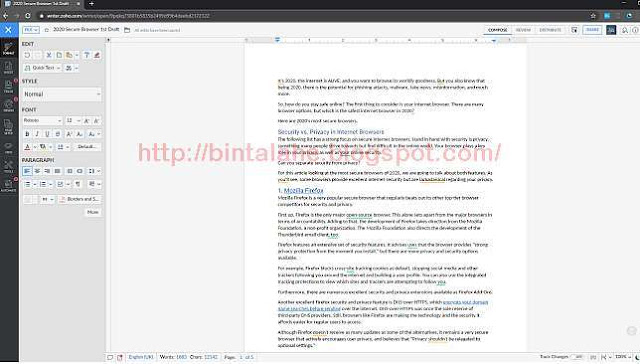Click the Paste clipboard icon
This screenshot has width=640, height=364.
[69, 55]
